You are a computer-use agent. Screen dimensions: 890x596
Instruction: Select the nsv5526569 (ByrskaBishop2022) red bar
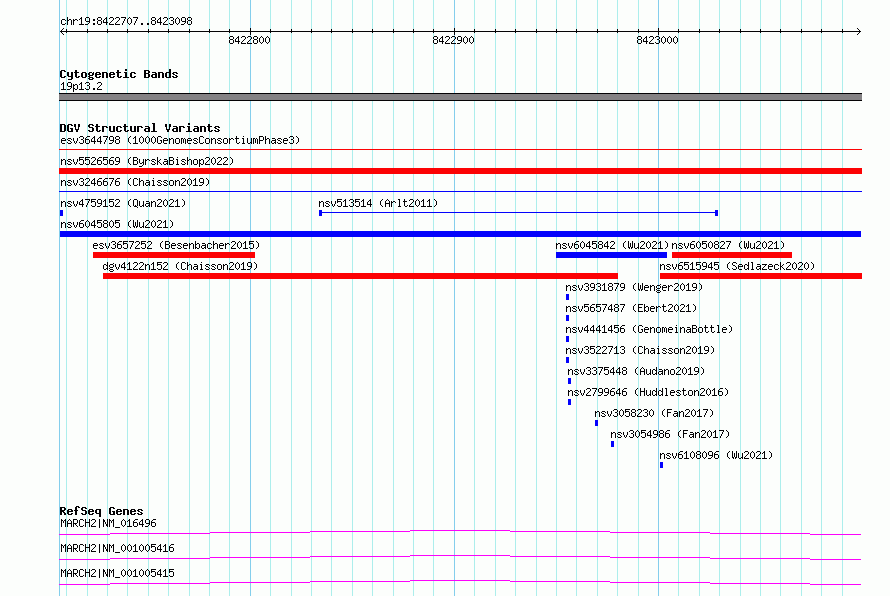(460, 171)
